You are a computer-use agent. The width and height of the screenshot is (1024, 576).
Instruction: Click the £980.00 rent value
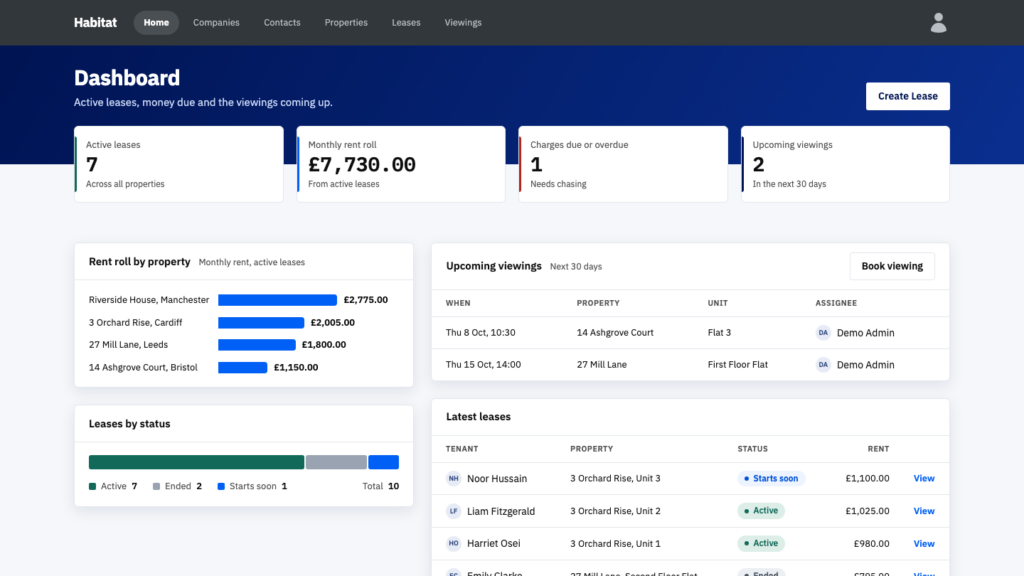pos(871,543)
